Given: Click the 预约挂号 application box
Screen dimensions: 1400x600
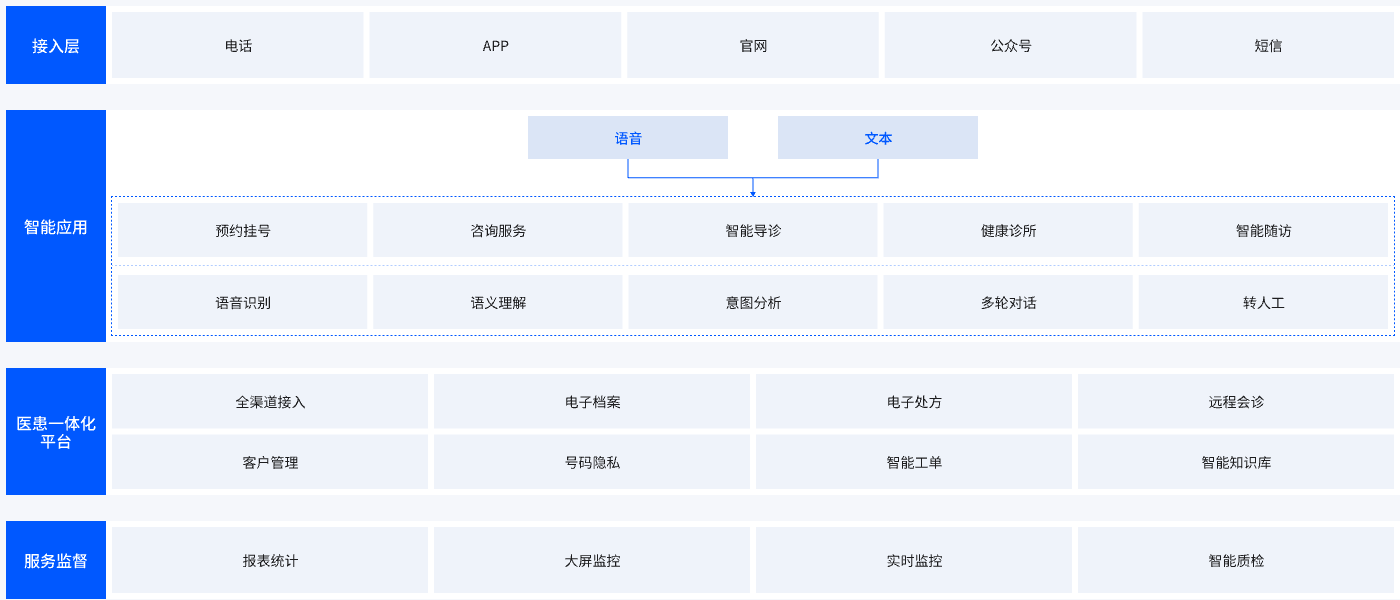Looking at the screenshot, I should tap(243, 230).
